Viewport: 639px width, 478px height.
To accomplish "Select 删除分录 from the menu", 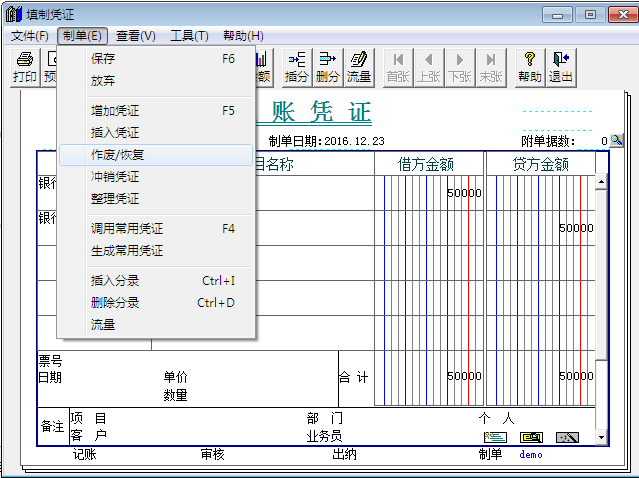I will click(x=115, y=303).
